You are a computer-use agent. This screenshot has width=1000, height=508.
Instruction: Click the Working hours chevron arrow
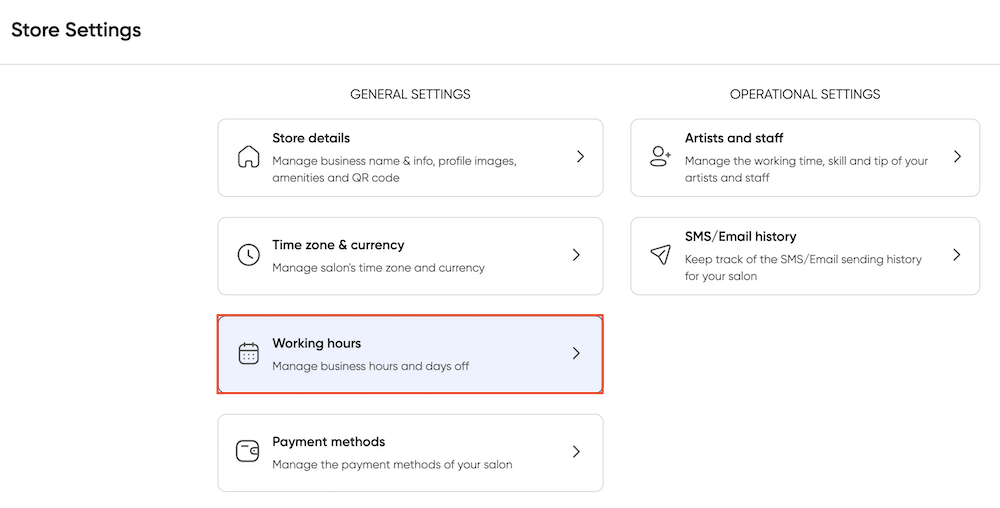tap(576, 353)
